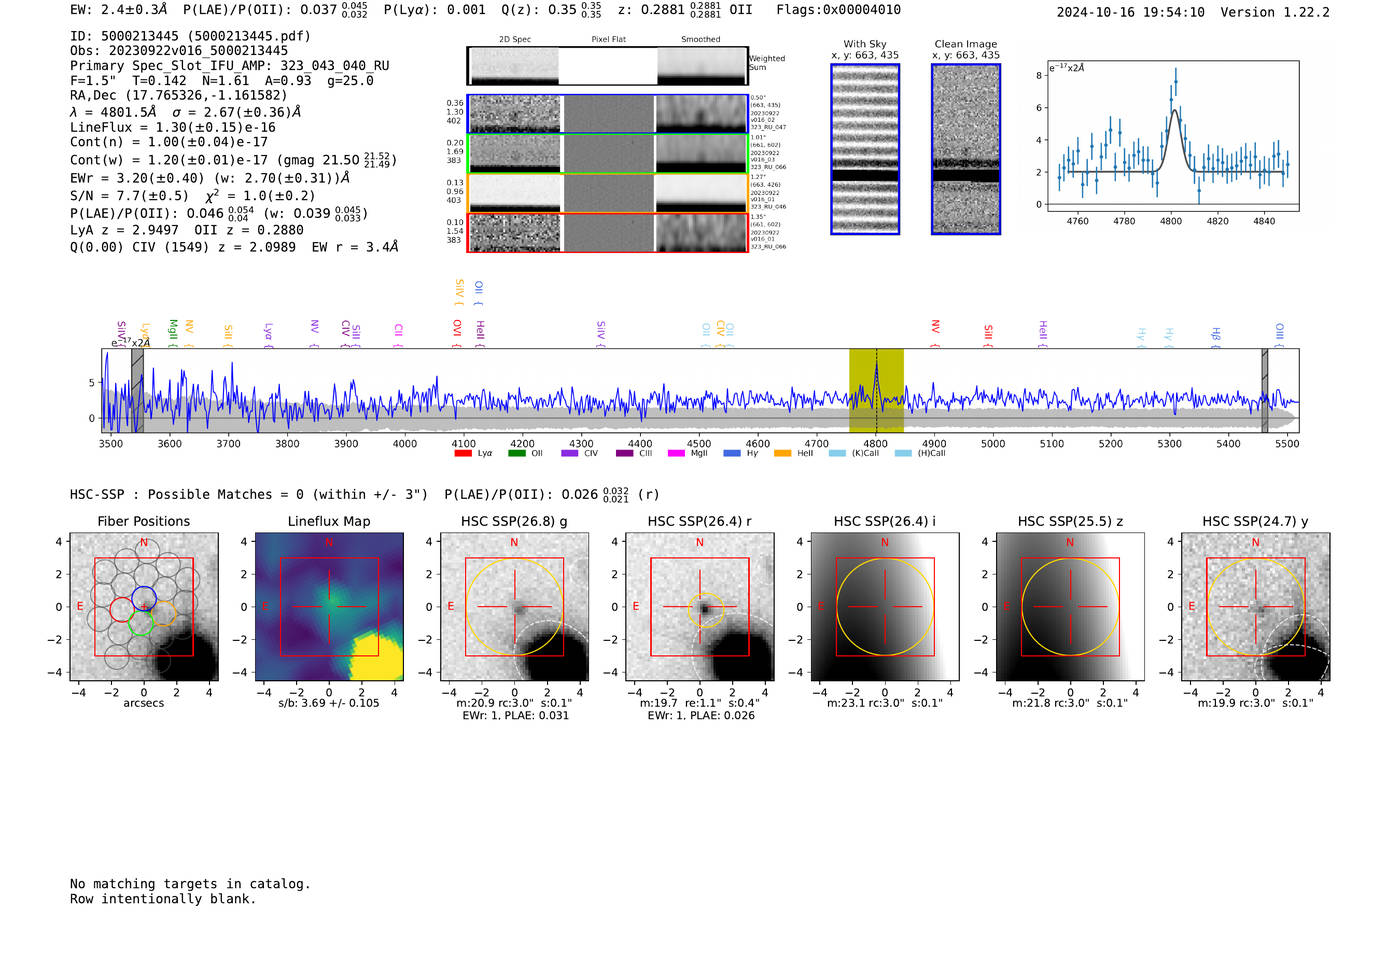Click 'Cont(n) = 1.00(±0.04)e-17' text
Viewport: 1400px width, 953px height.
point(169,142)
